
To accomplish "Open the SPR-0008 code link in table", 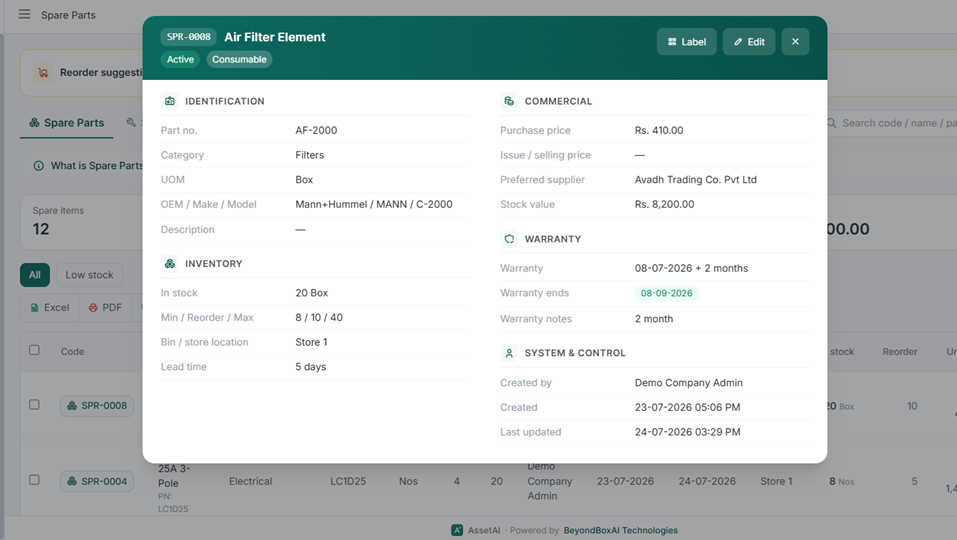I will (97, 406).
